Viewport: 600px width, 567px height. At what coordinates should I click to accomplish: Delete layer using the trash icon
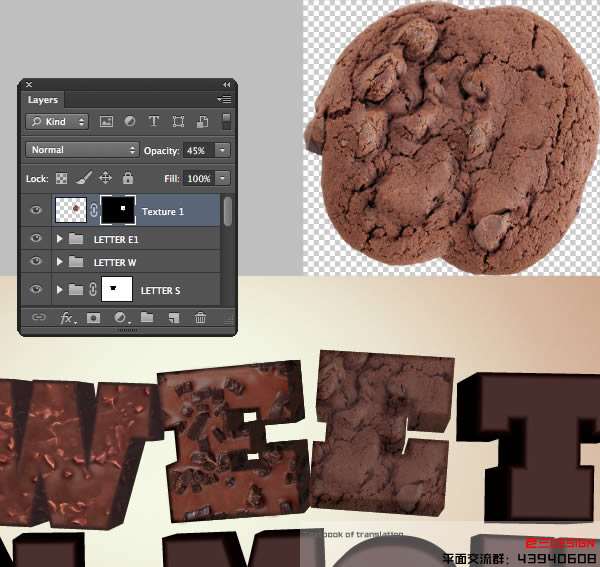coord(200,317)
